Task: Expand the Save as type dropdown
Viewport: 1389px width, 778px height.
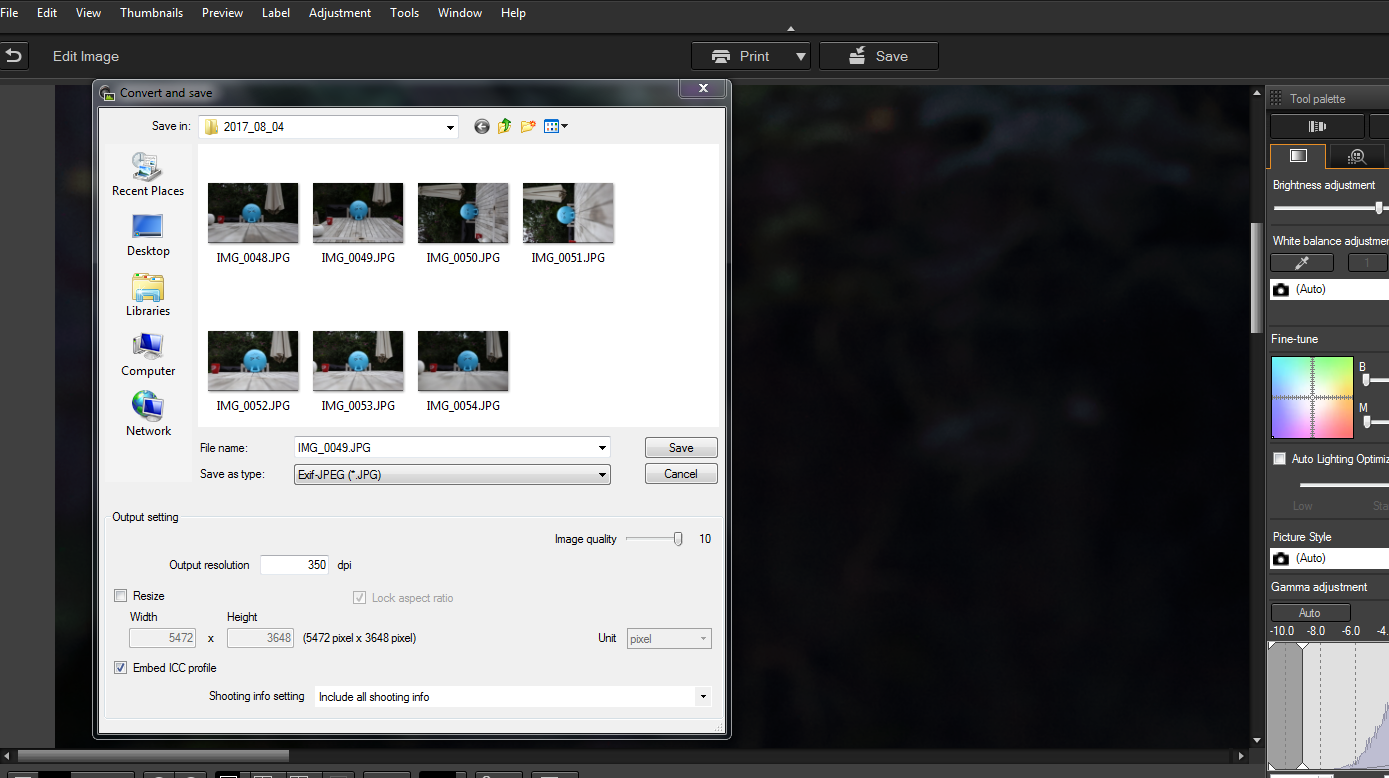Action: 602,475
